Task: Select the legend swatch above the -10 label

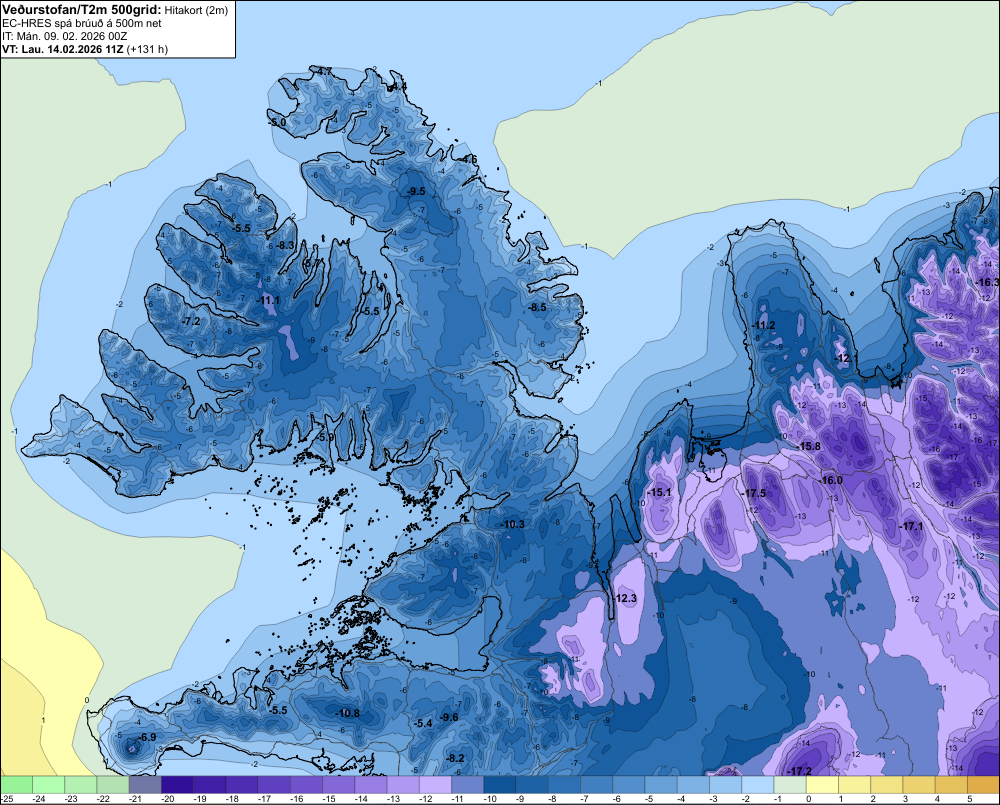Action: 499,784
